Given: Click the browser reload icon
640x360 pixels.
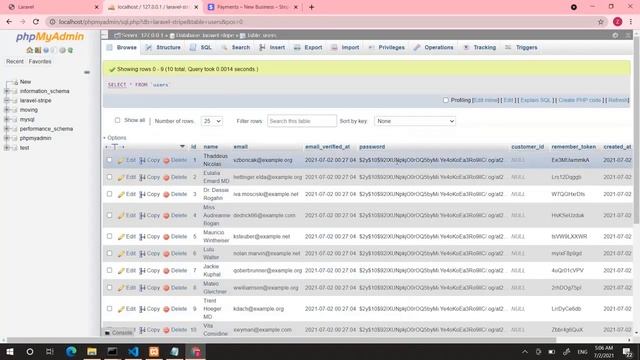Looking at the screenshot, I should (x=36, y=22).
